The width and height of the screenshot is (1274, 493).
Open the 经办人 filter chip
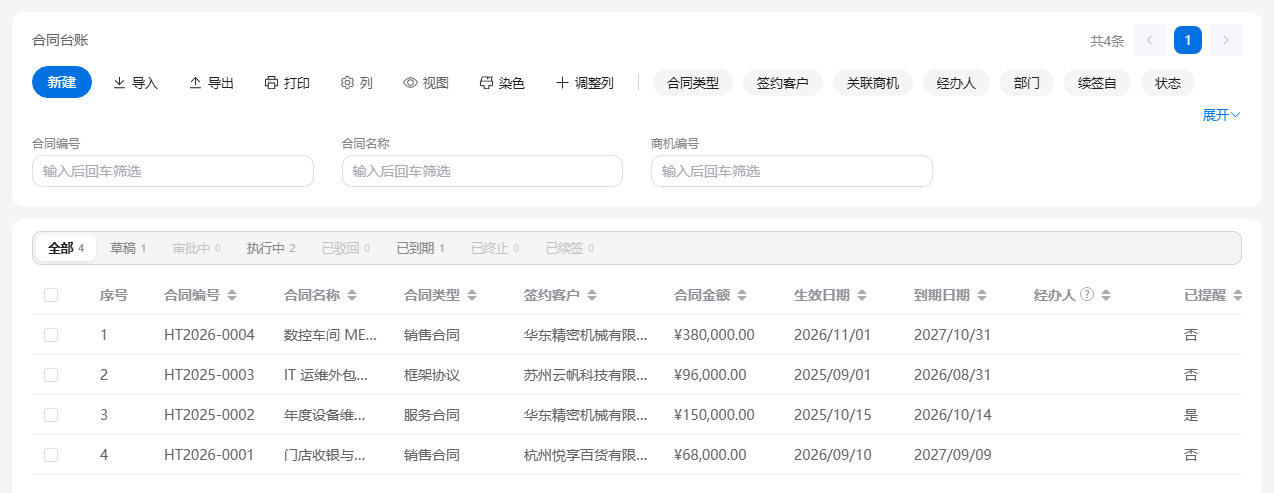956,83
